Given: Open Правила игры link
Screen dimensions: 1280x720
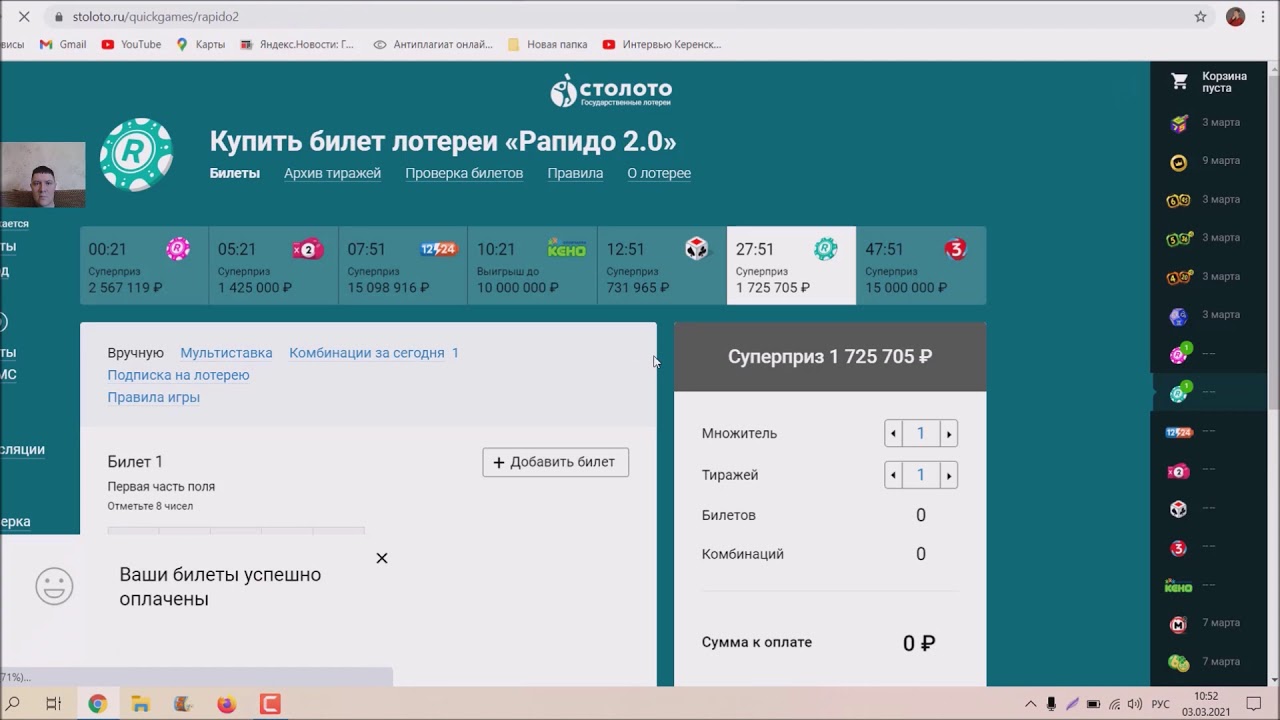Looking at the screenshot, I should pyautogui.click(x=153, y=397).
